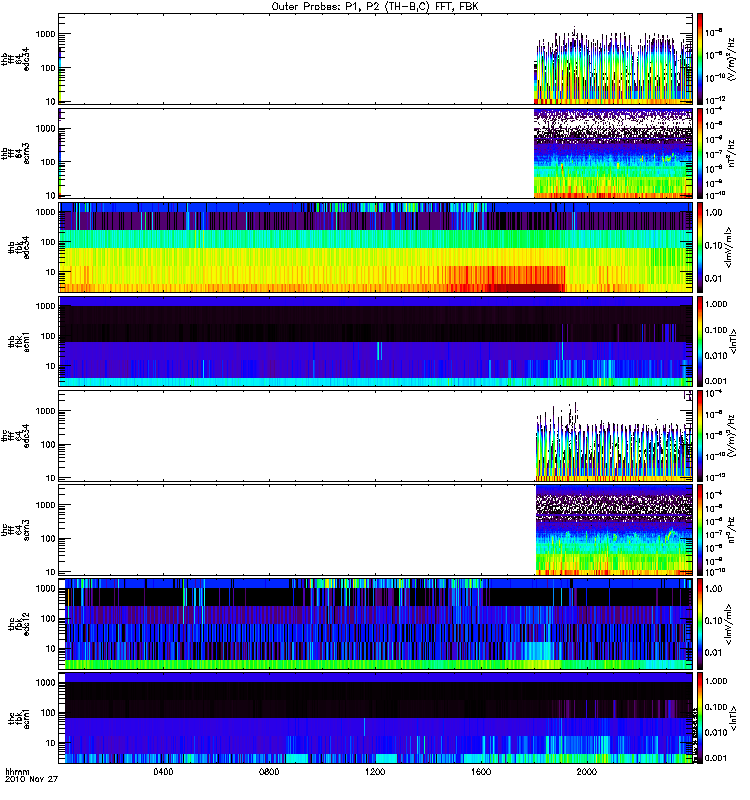Click the 'nT²/Hz' unit label of the thc scm3 panel
Image resolution: width=750 pixels, height=800 pixels.
coord(731,530)
